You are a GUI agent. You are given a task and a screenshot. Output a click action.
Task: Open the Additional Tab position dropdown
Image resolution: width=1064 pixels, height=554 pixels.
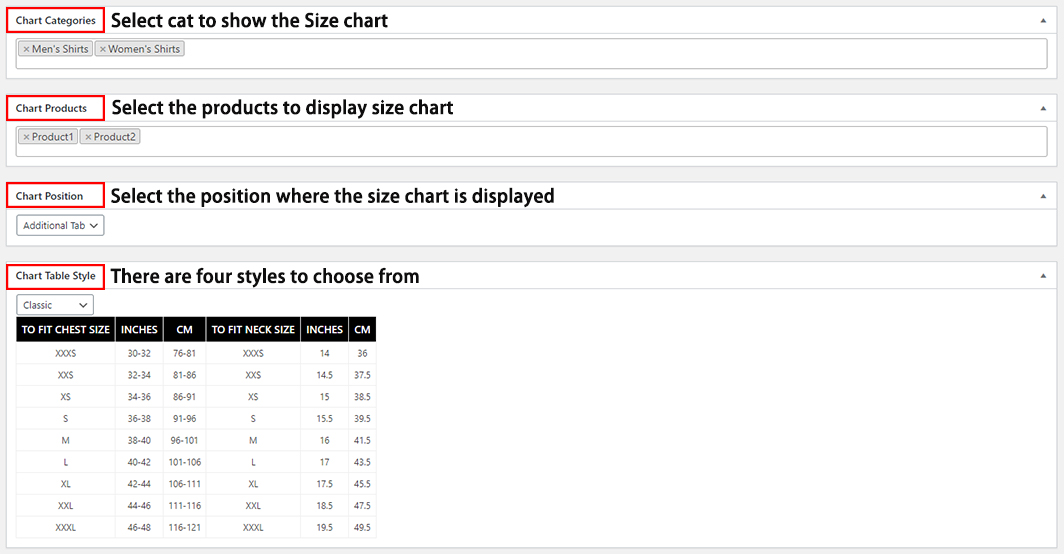point(60,226)
